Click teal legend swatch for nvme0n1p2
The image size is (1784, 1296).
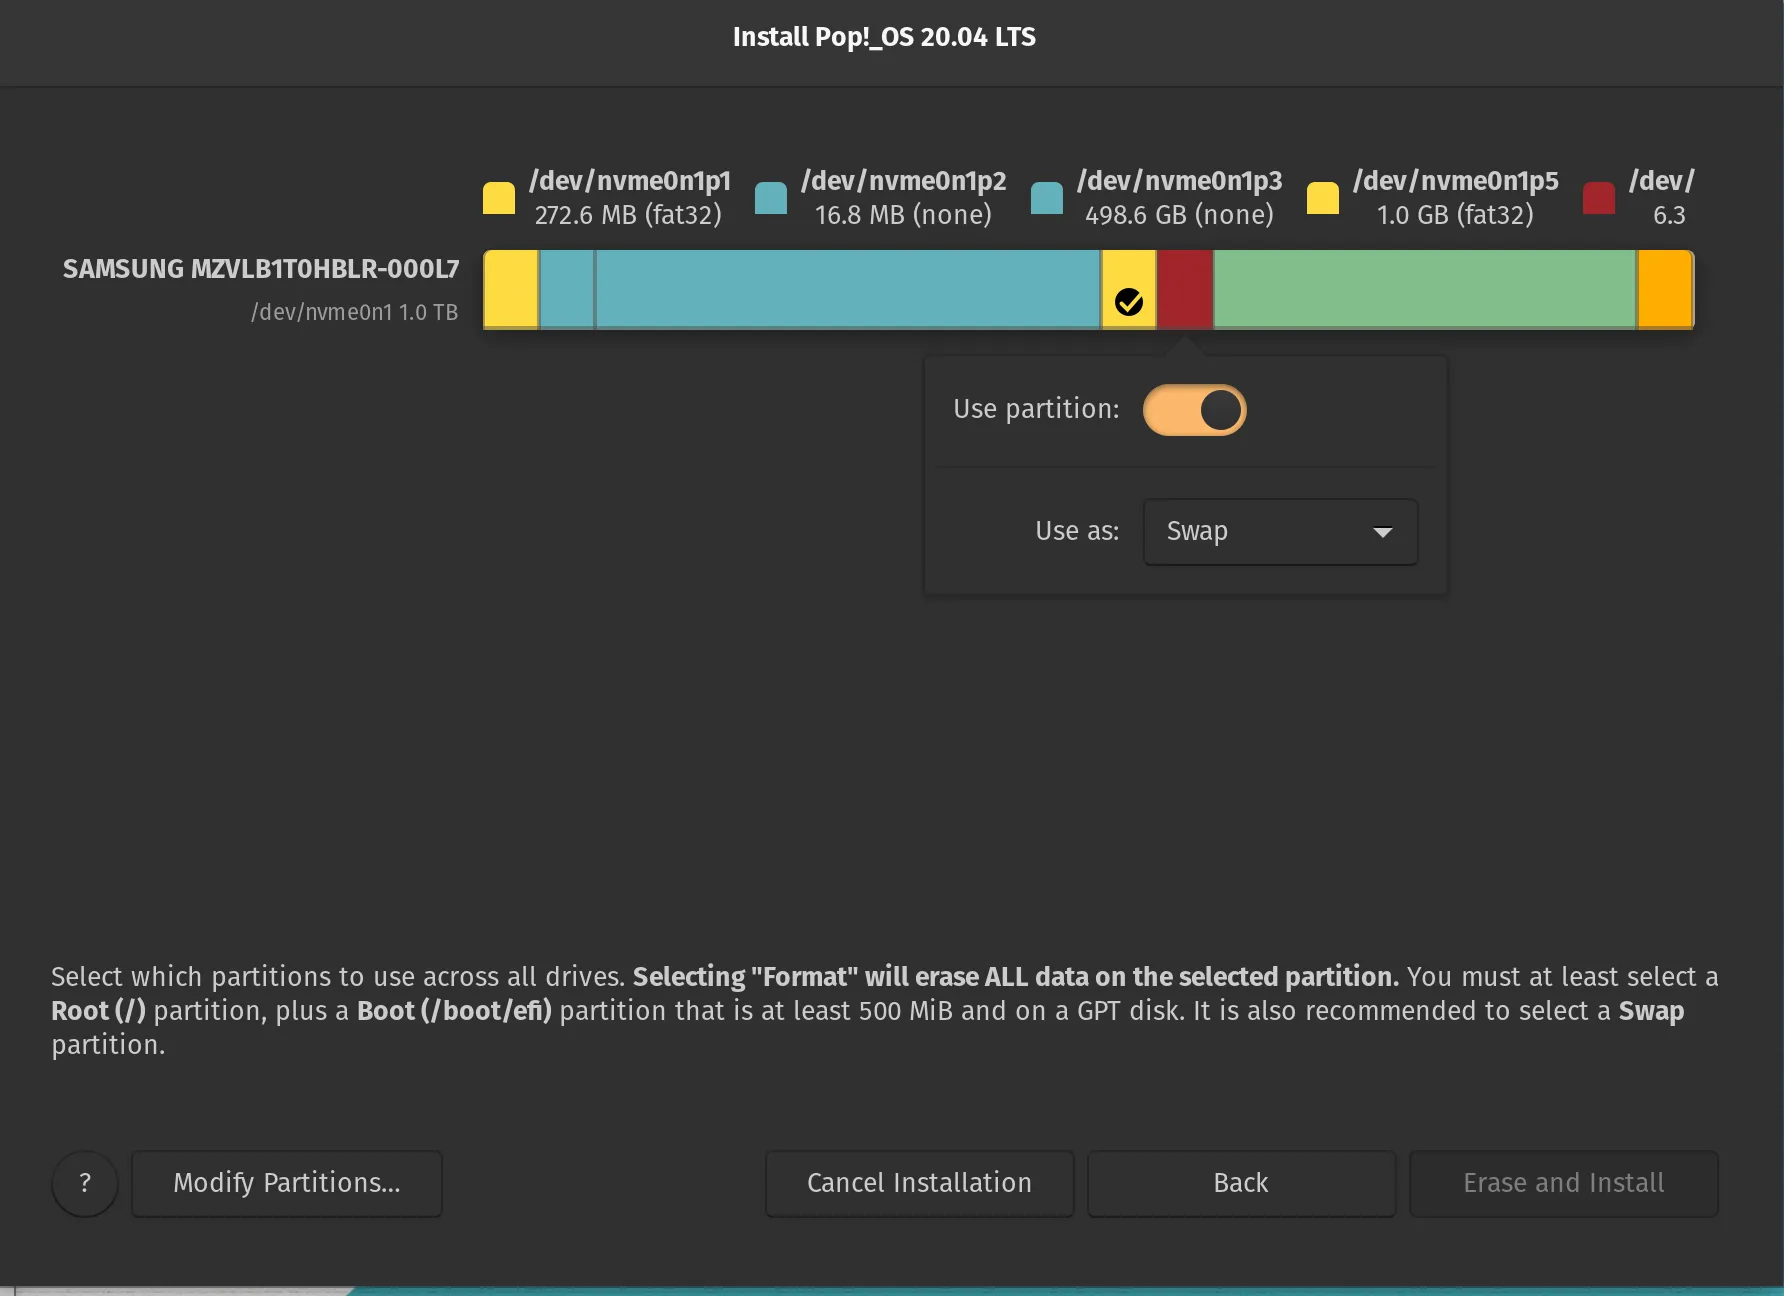click(x=771, y=198)
